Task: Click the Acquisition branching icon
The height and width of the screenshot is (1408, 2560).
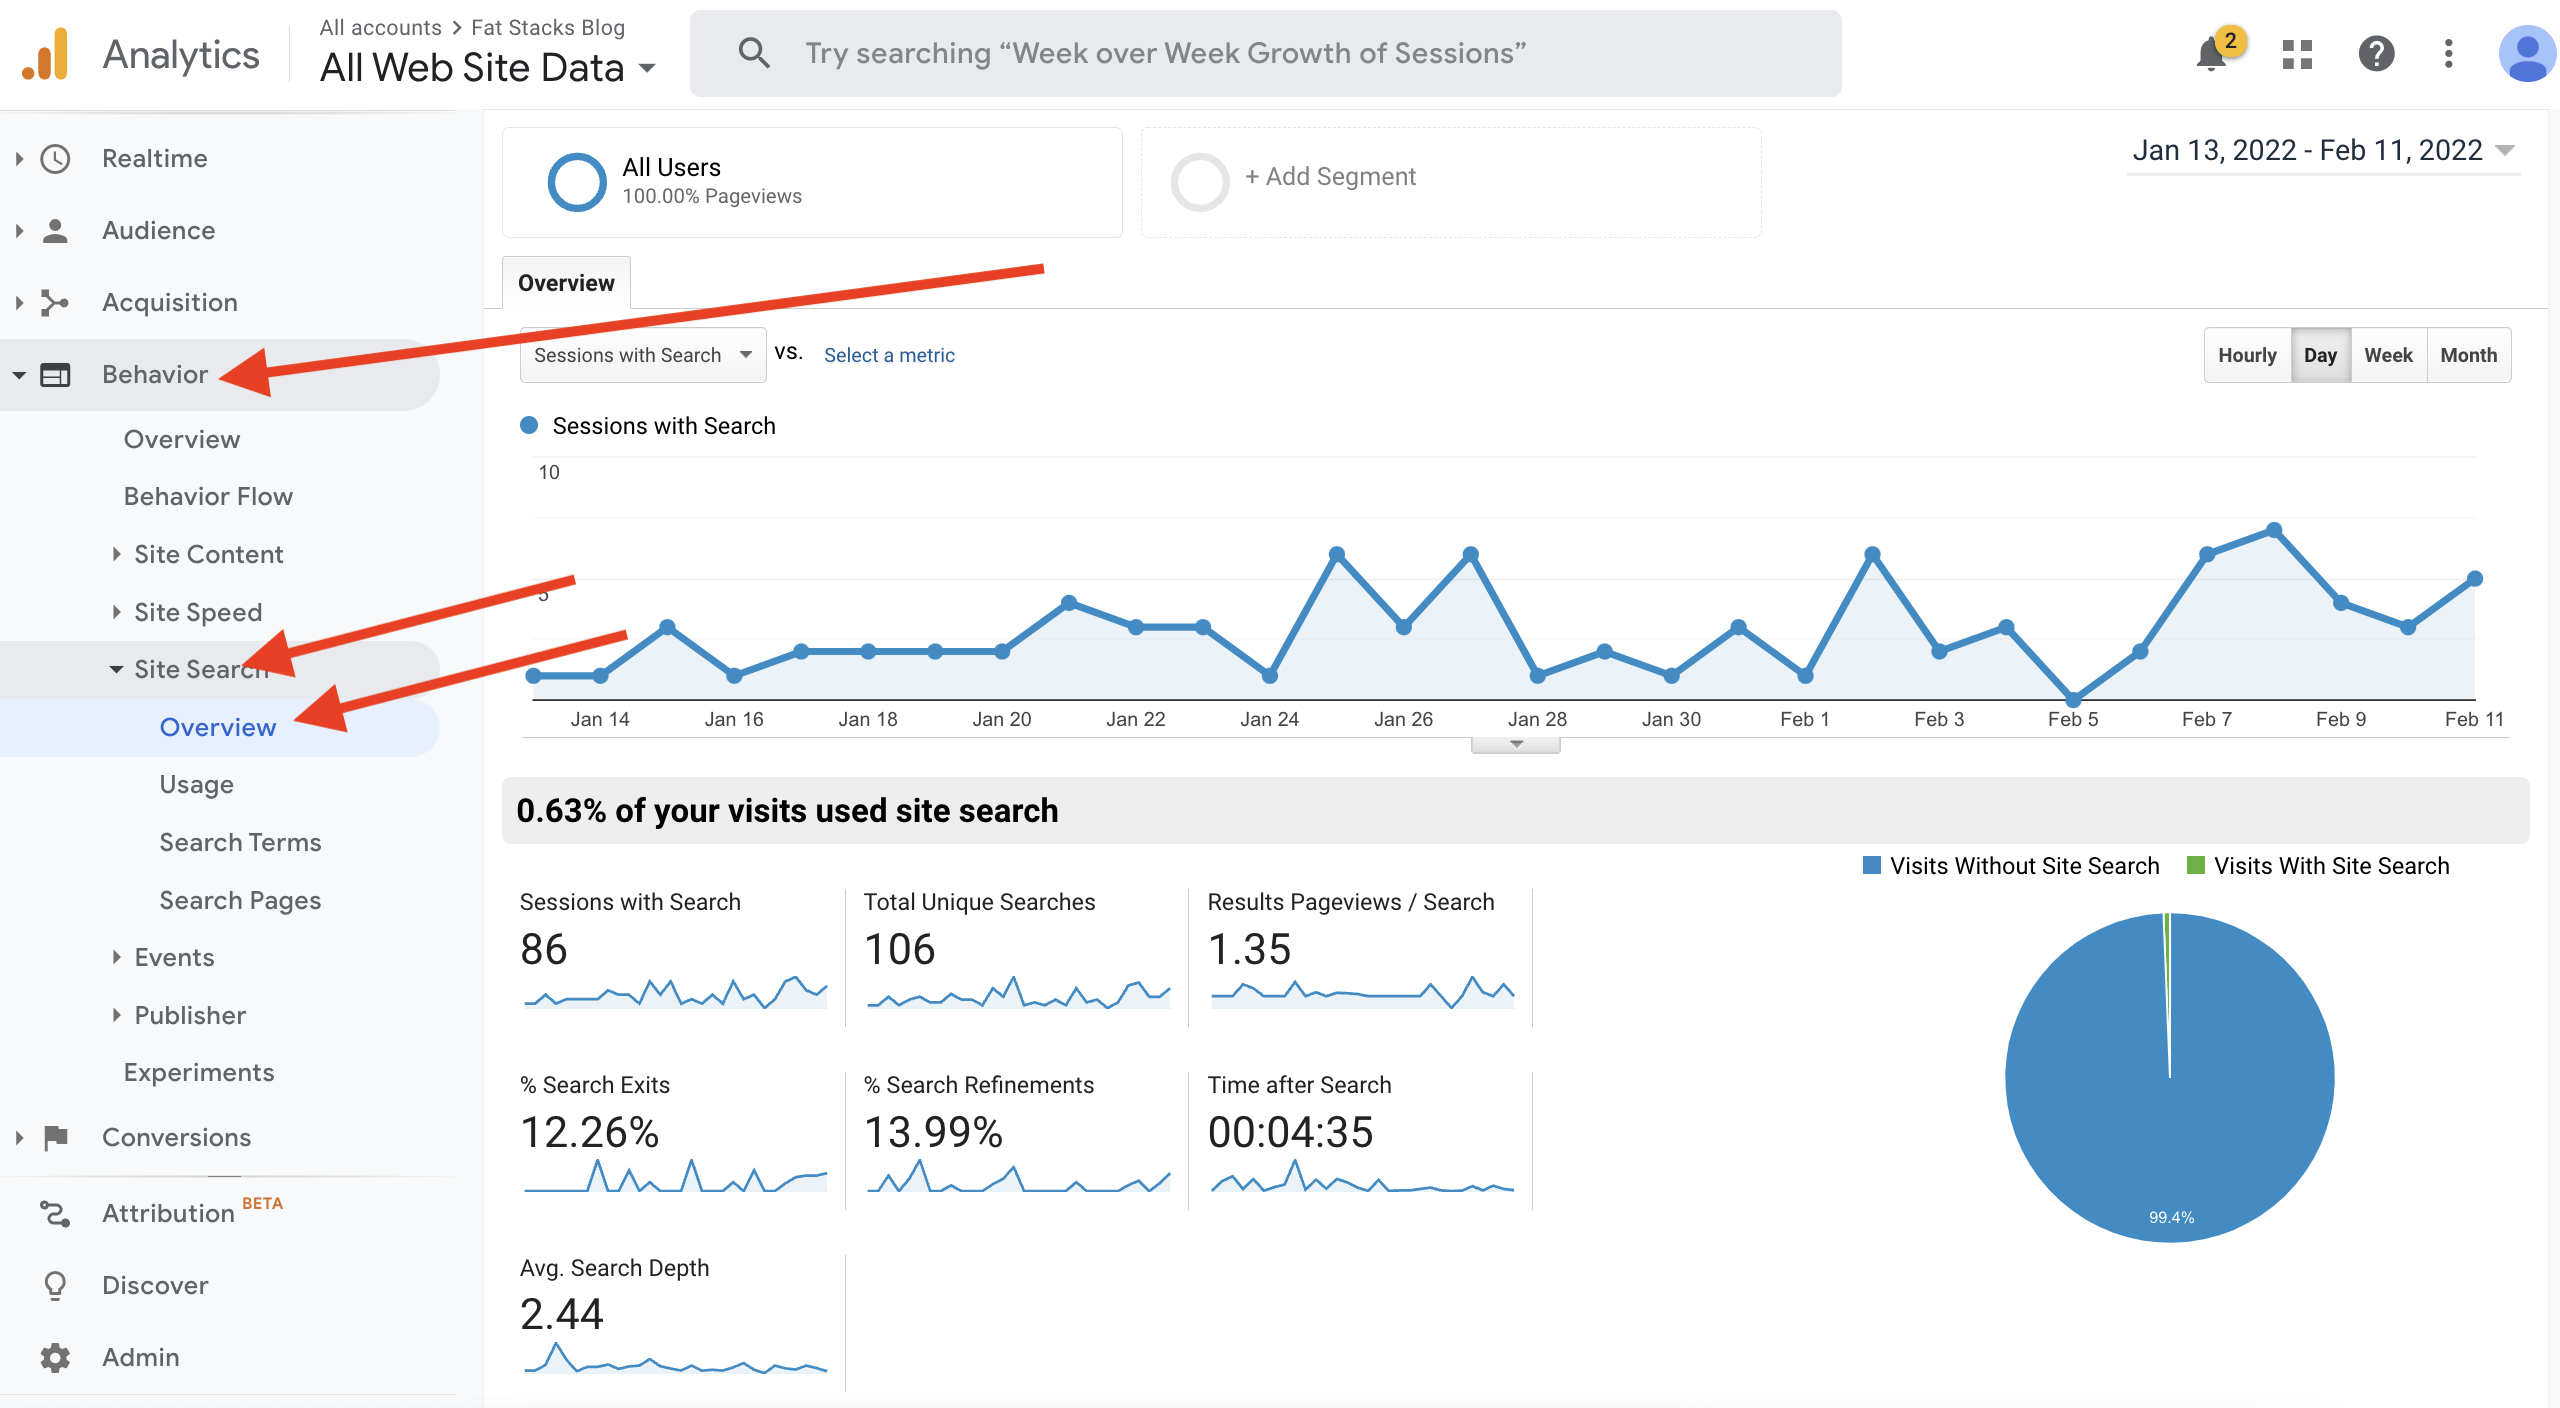Action: [55, 302]
